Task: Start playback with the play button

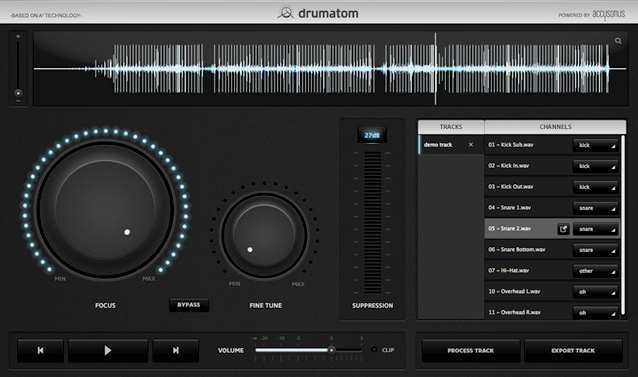Action: 108,350
